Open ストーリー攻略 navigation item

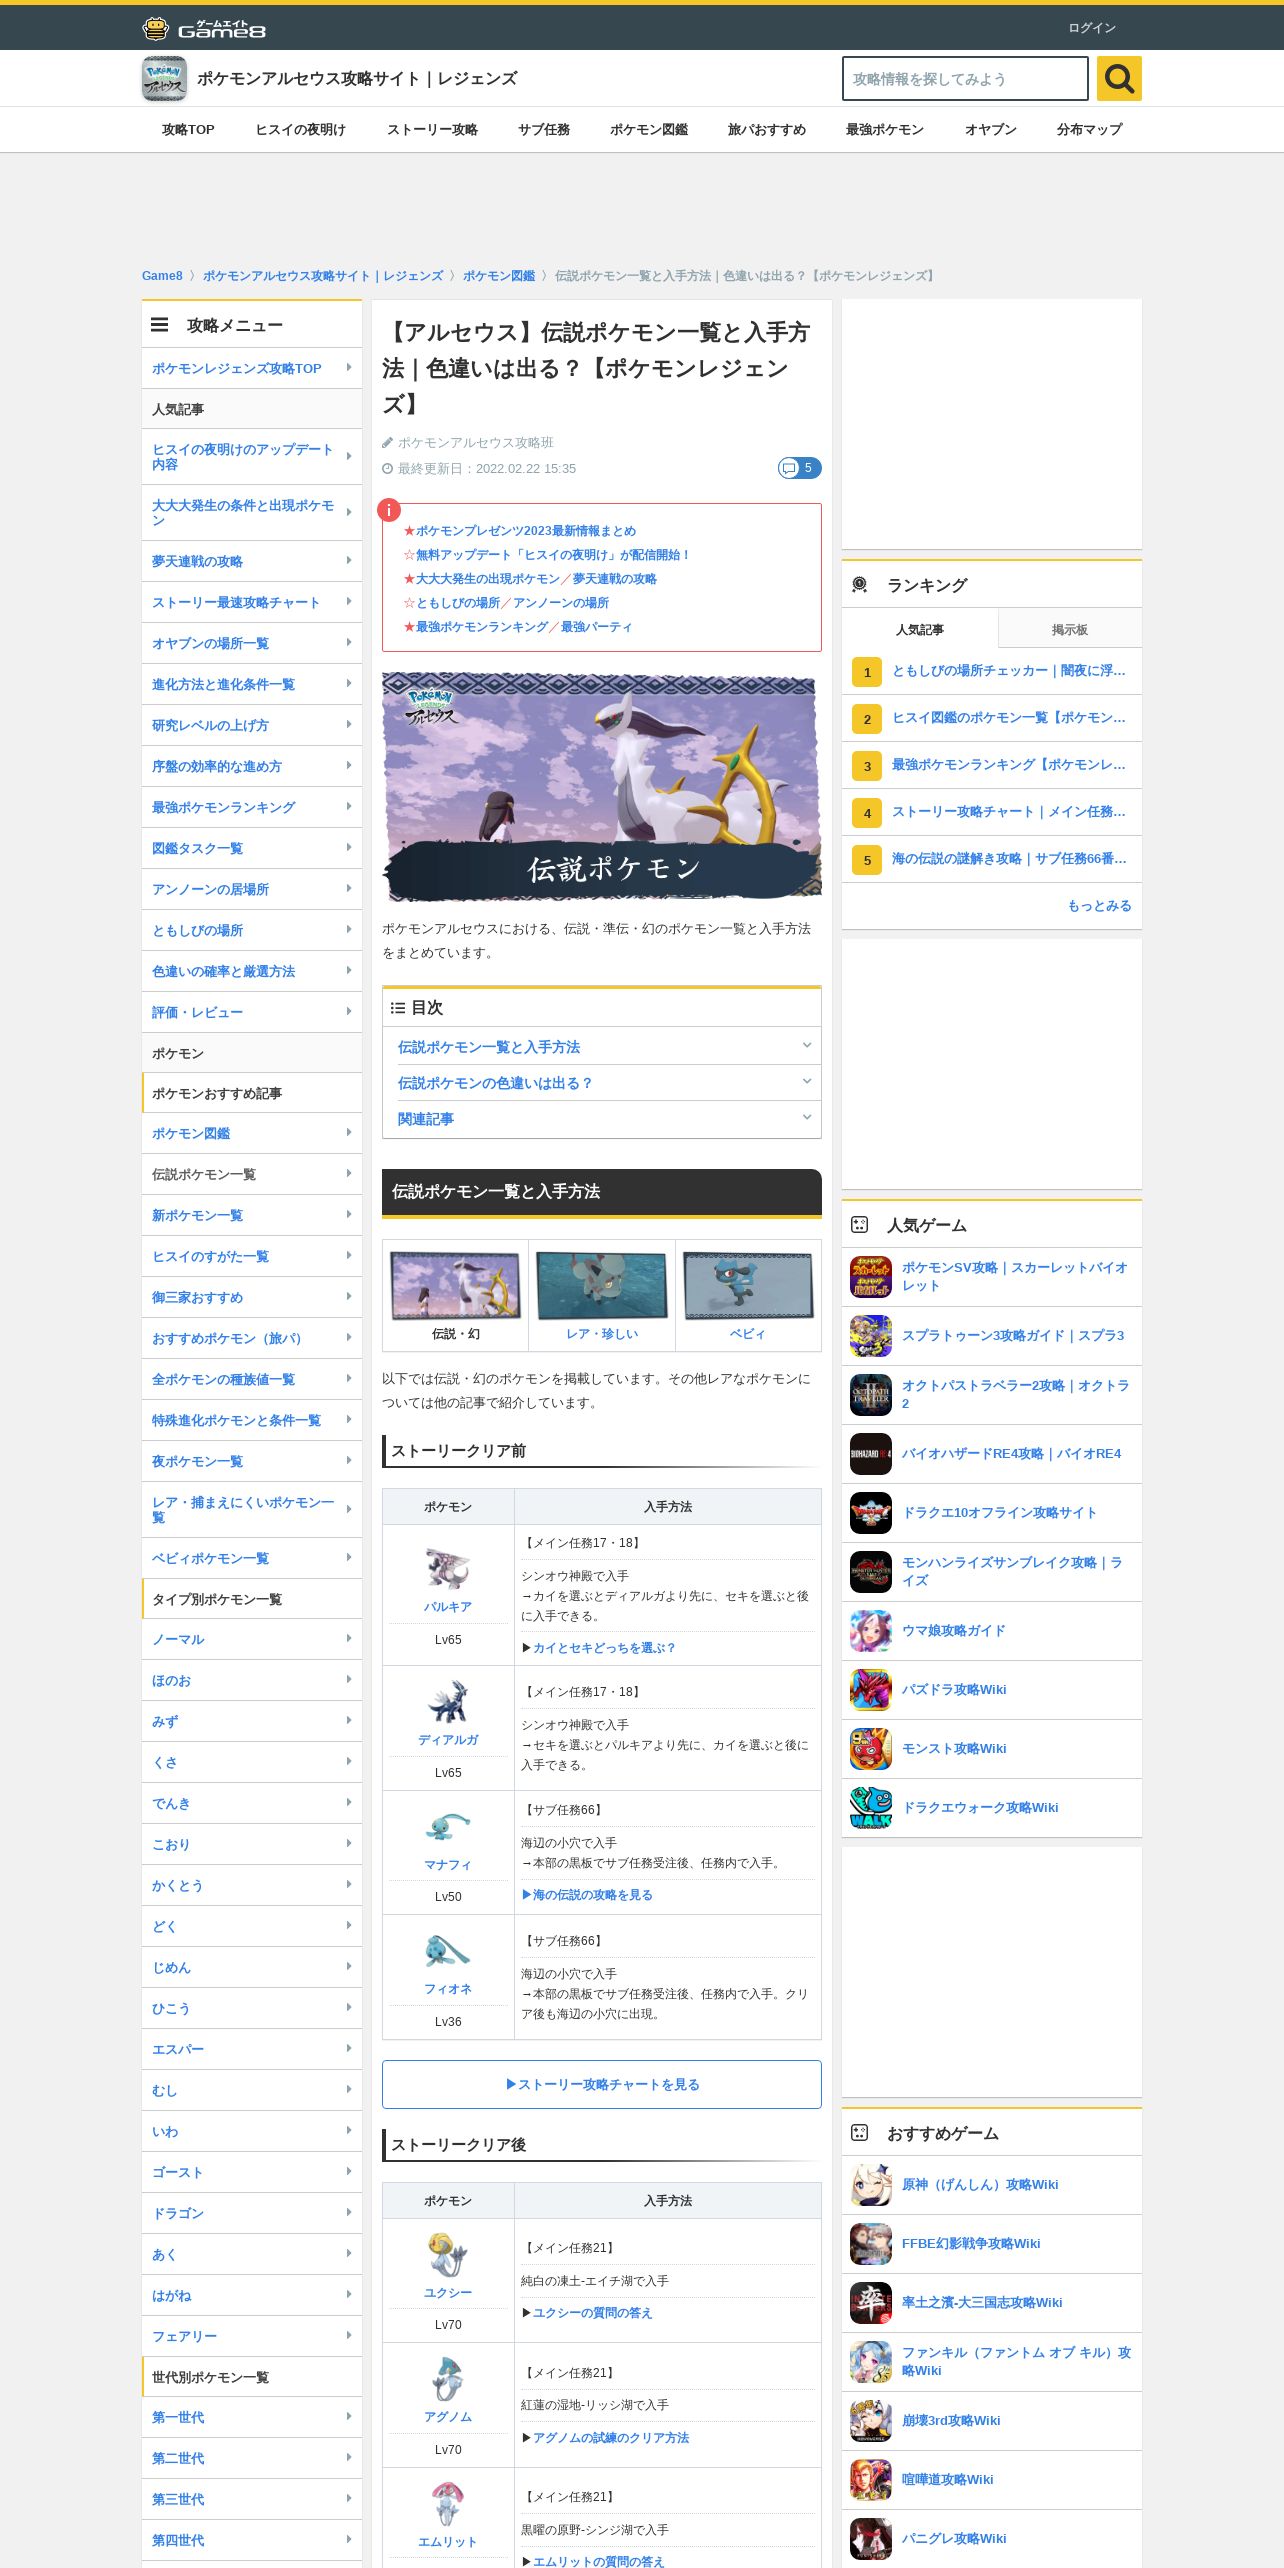tap(432, 130)
